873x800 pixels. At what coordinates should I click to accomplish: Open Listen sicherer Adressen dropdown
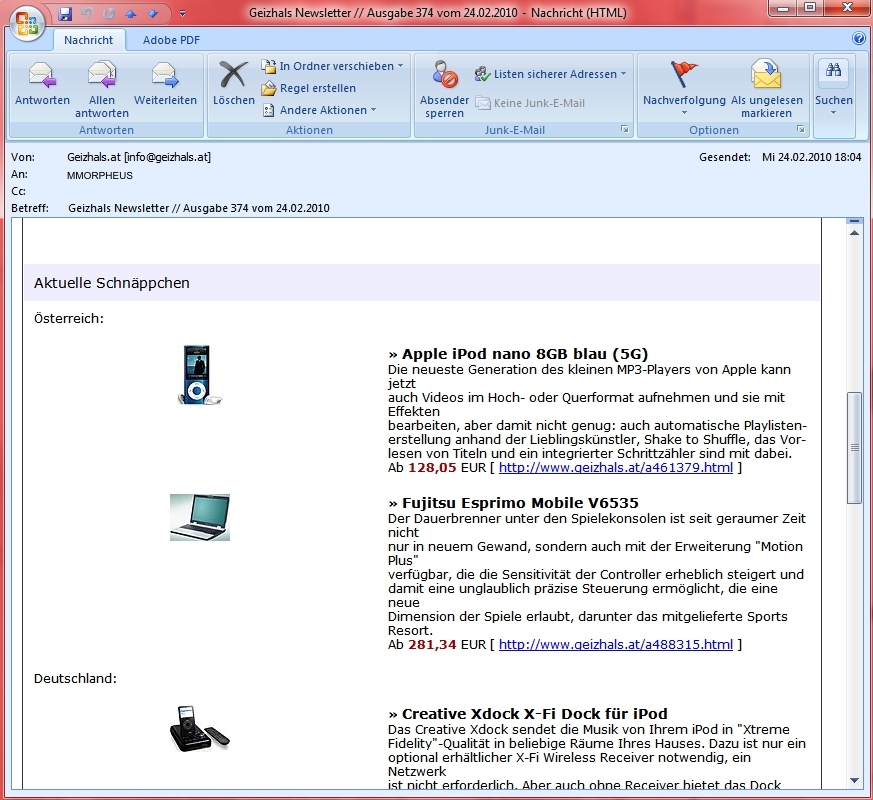(x=550, y=74)
